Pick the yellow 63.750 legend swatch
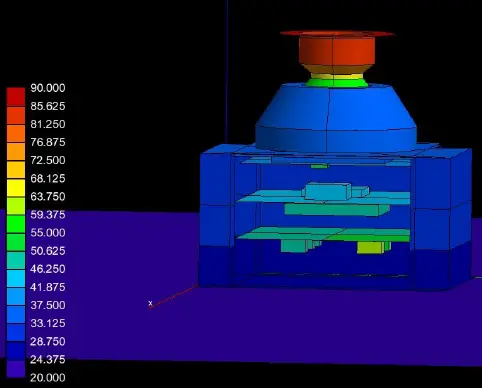The width and height of the screenshot is (482, 388). click(x=16, y=188)
